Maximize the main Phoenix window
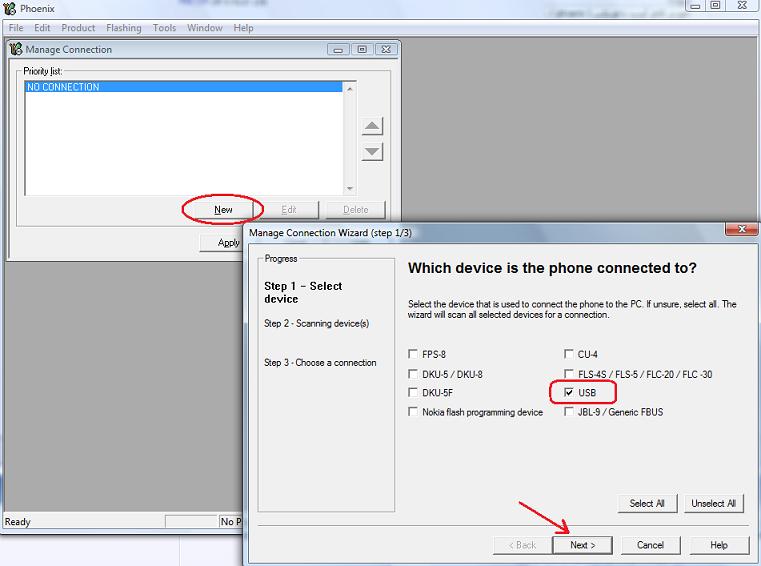 (715, 6)
